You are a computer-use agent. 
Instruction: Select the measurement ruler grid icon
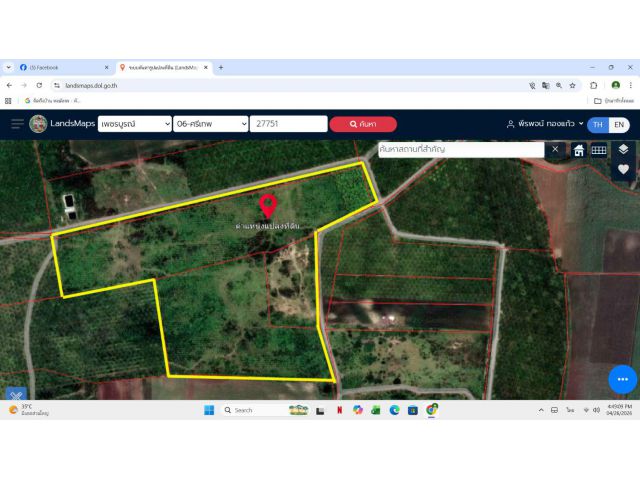(x=599, y=150)
